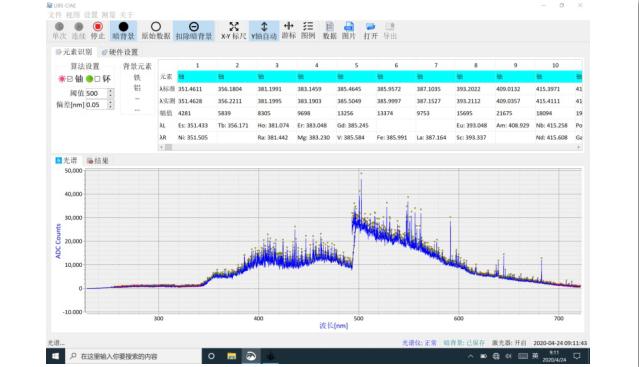Click the 打开 open file icon
639x367 pixels.
pyautogui.click(x=370, y=26)
